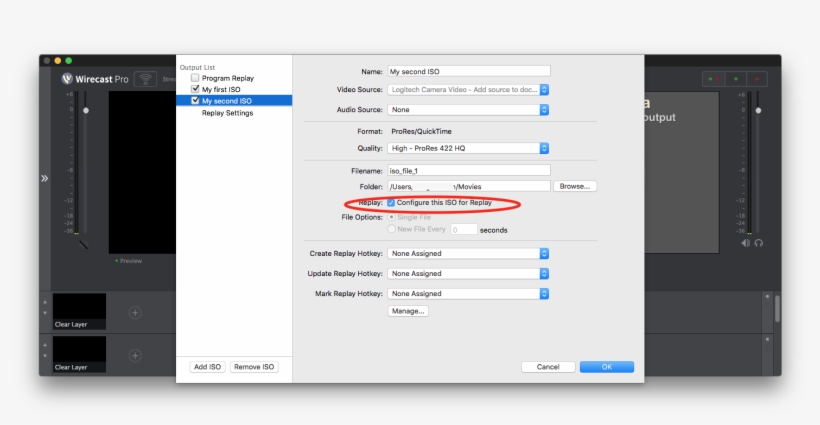Image resolution: width=820 pixels, height=425 pixels.
Task: Expand the left side panel double-chevron
Action: click(44, 178)
